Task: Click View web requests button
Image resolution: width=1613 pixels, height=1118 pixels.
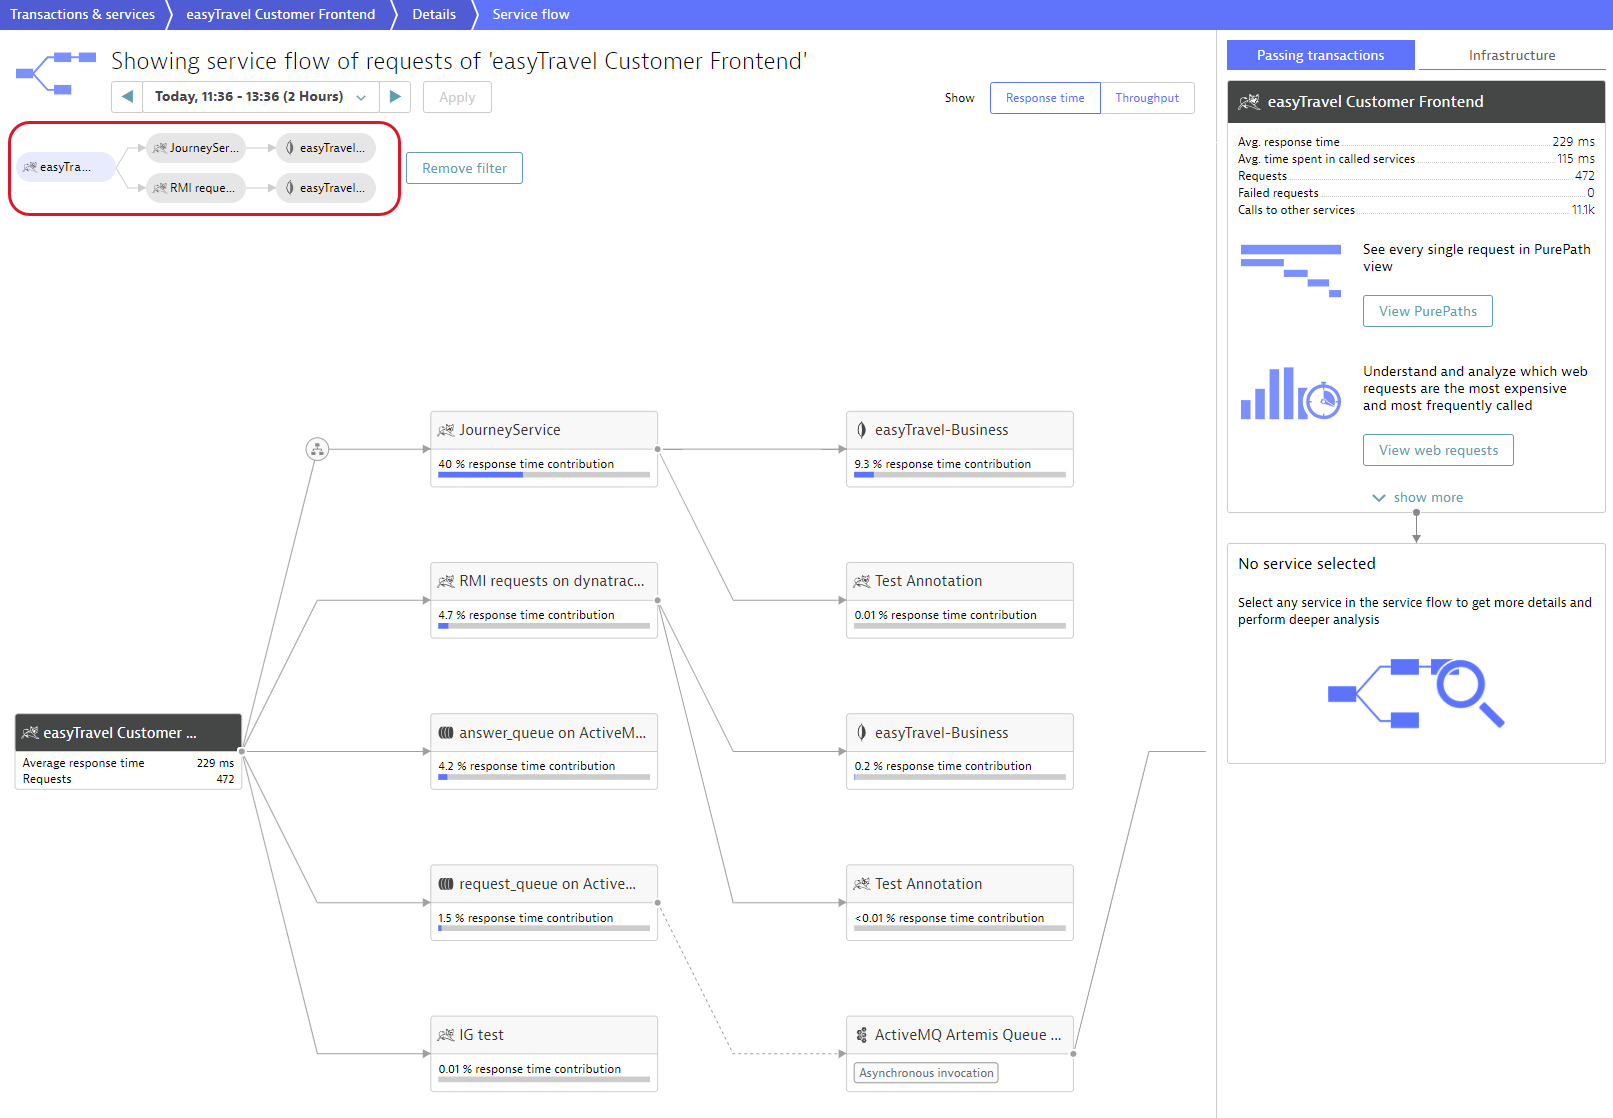Action: point(1438,450)
